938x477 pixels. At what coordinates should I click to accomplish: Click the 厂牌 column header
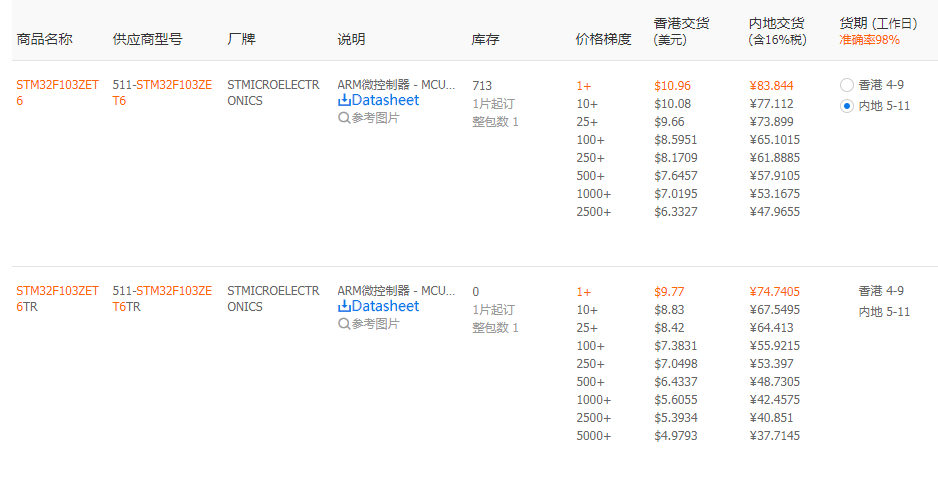(x=241, y=40)
